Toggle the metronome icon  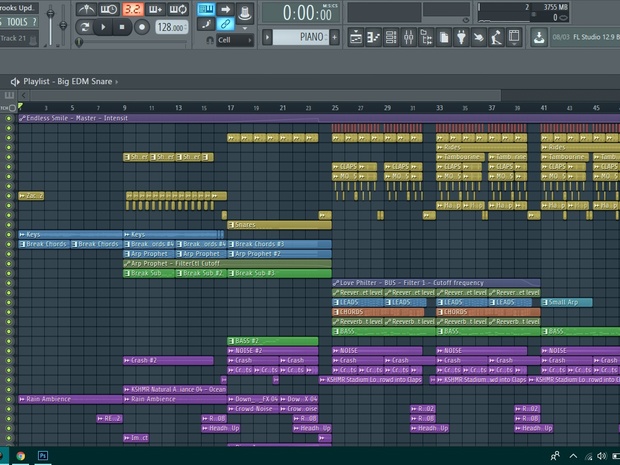[x=85, y=9]
